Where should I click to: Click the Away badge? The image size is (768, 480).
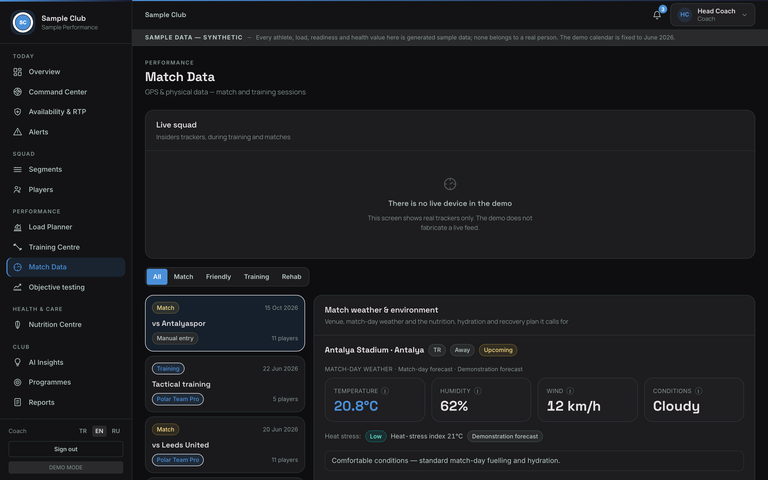(462, 350)
